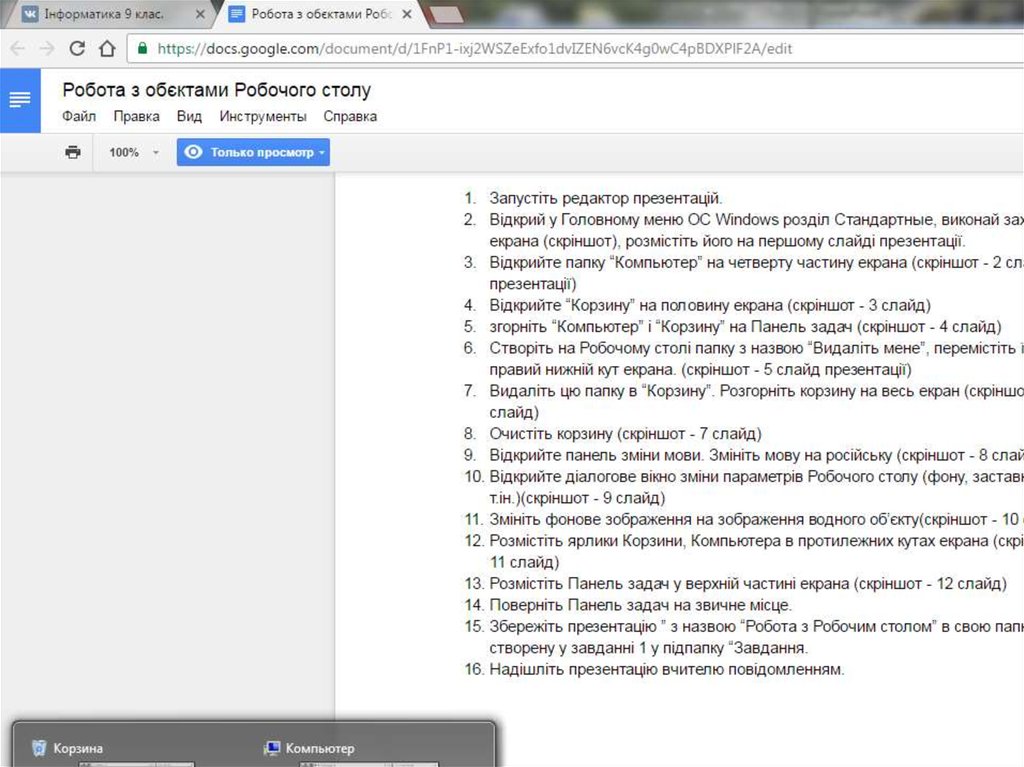
Task: Open the Вид menu
Action: point(189,117)
